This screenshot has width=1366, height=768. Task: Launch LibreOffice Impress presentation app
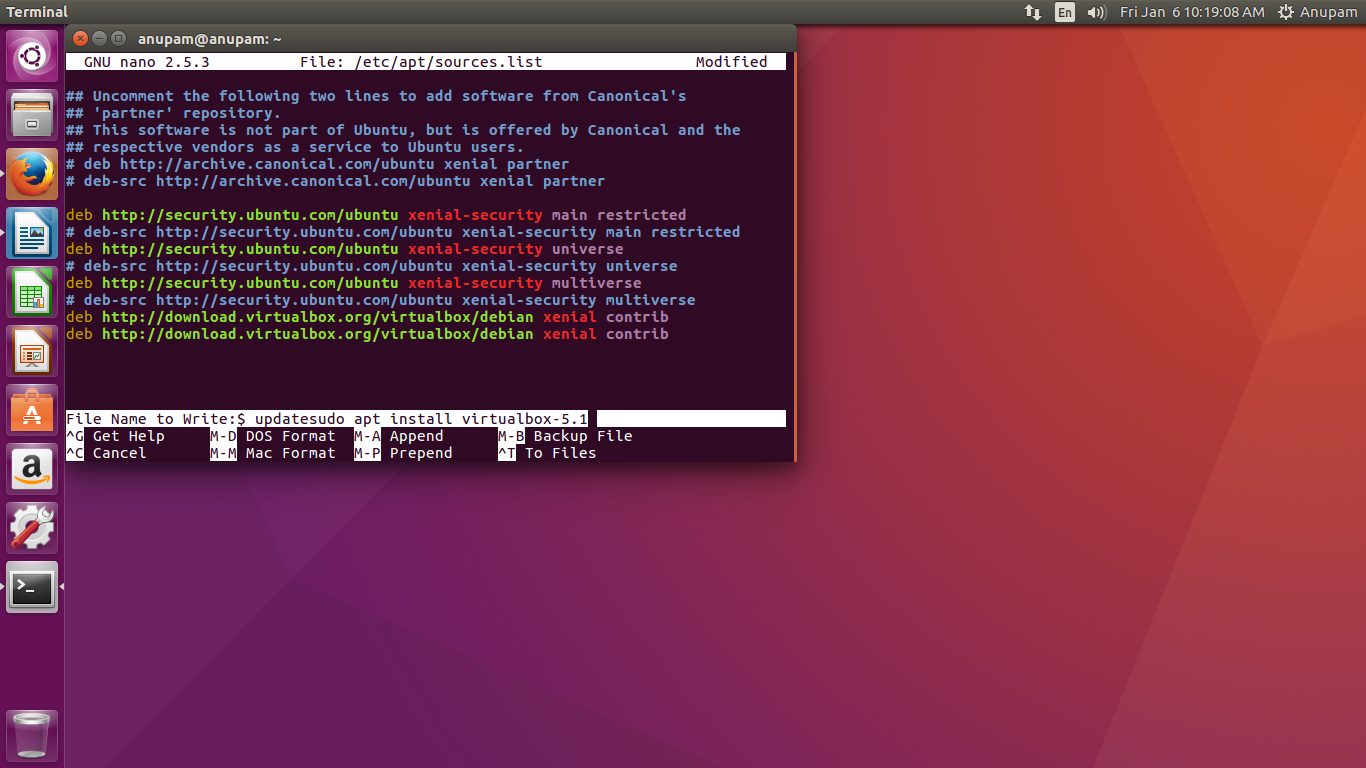pyautogui.click(x=32, y=351)
